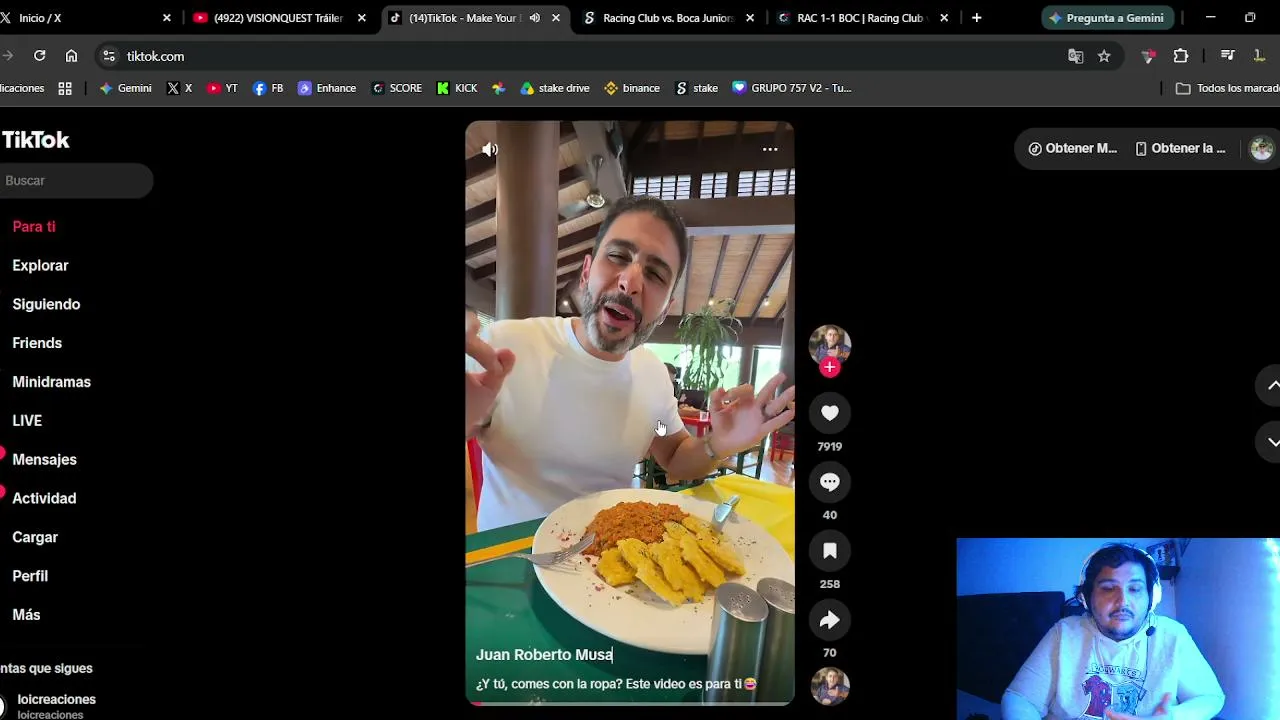The height and width of the screenshot is (720, 1280).
Task: Expand the Más menu
Action: pyautogui.click(x=26, y=615)
